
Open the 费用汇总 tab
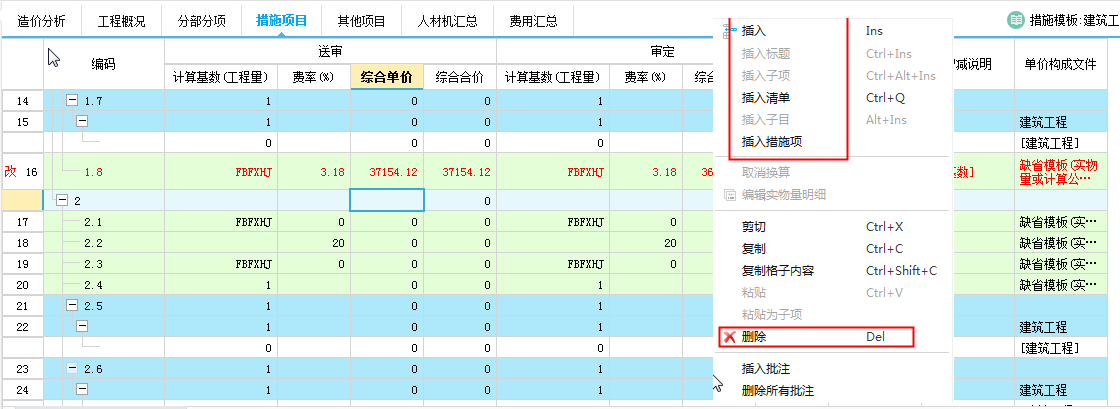pyautogui.click(x=533, y=20)
